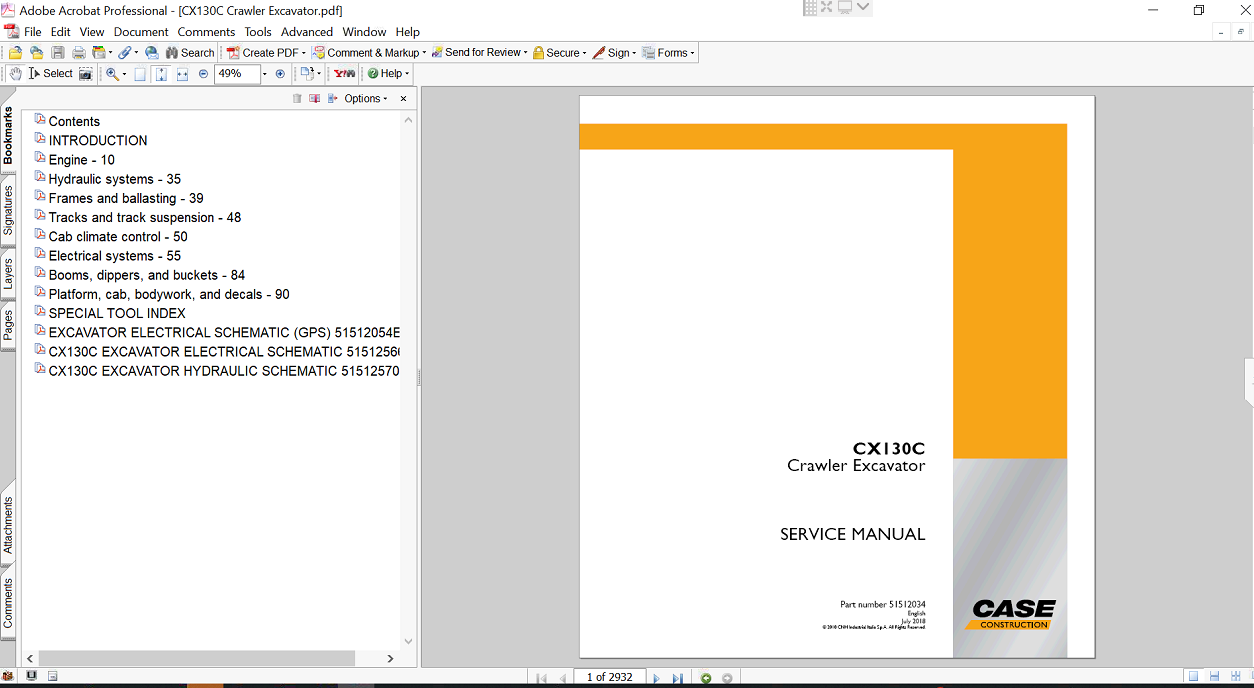Toggle Fit Width page view
The image size is (1254, 688).
(182, 74)
